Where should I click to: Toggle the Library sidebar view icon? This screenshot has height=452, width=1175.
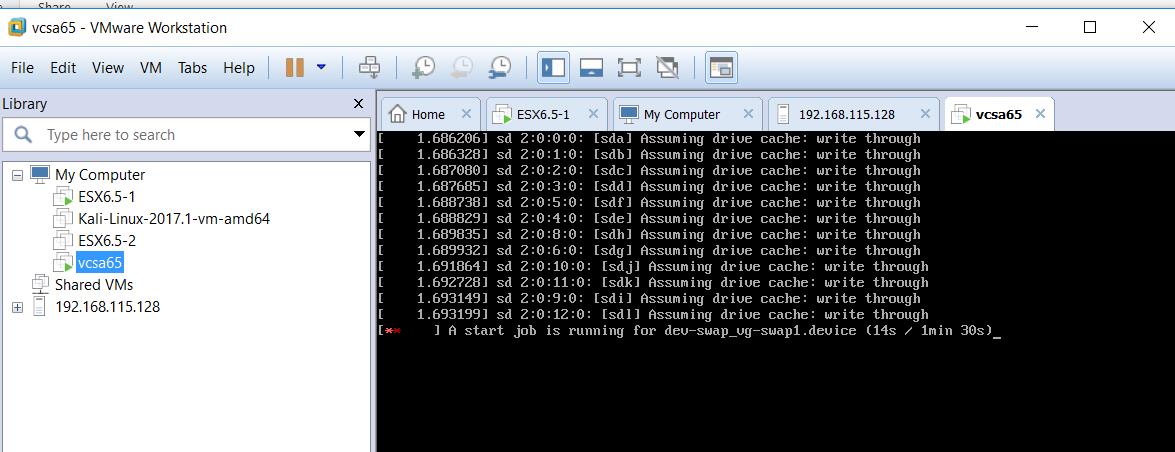553,67
